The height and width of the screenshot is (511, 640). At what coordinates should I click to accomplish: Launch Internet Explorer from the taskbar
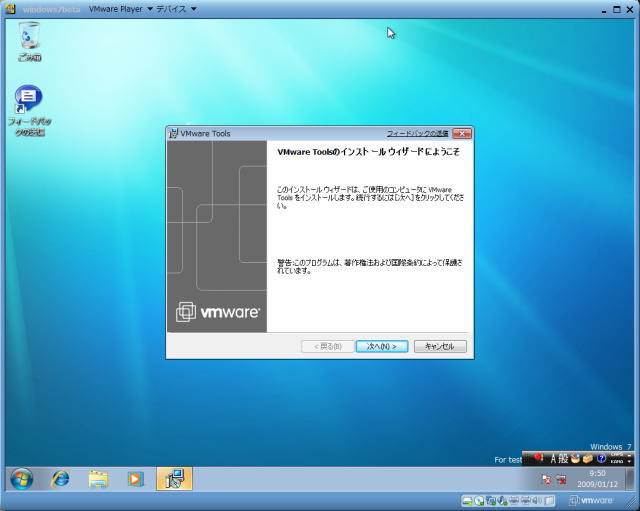(x=60, y=479)
